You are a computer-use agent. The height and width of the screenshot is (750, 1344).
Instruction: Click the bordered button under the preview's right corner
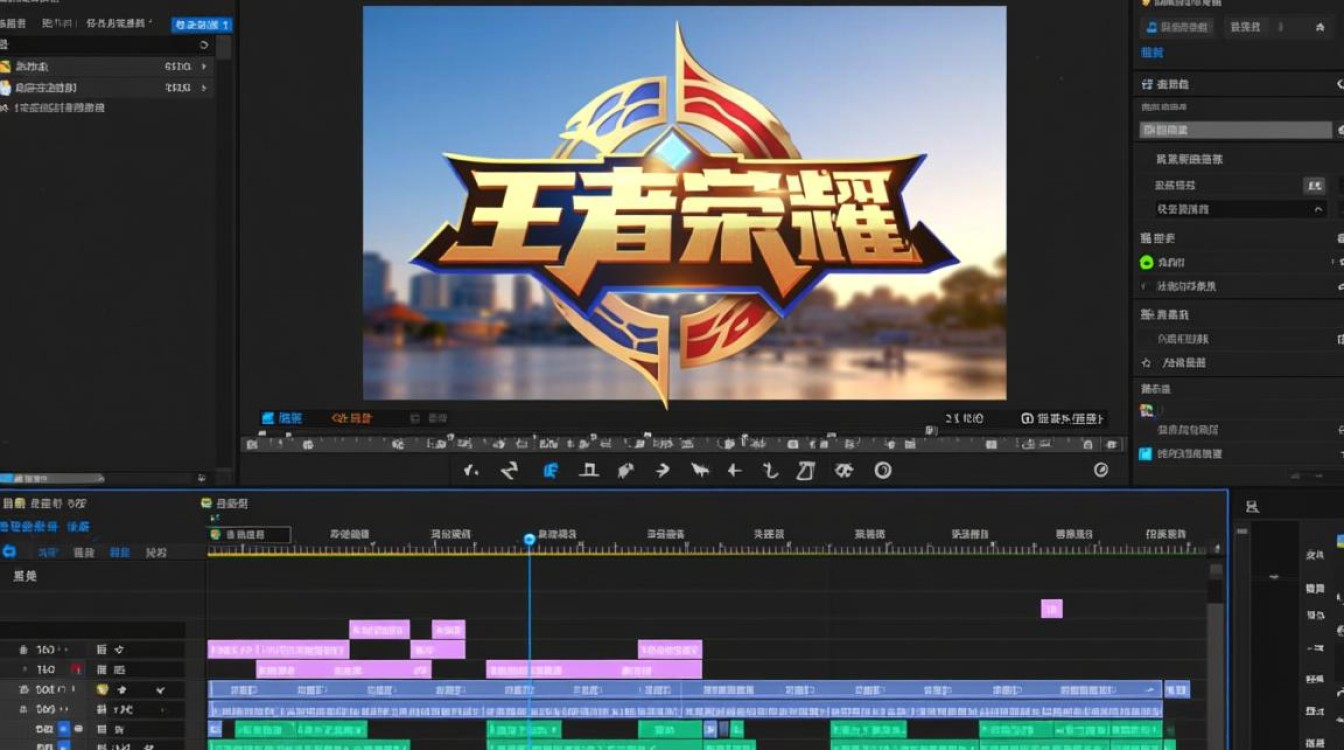1062,418
